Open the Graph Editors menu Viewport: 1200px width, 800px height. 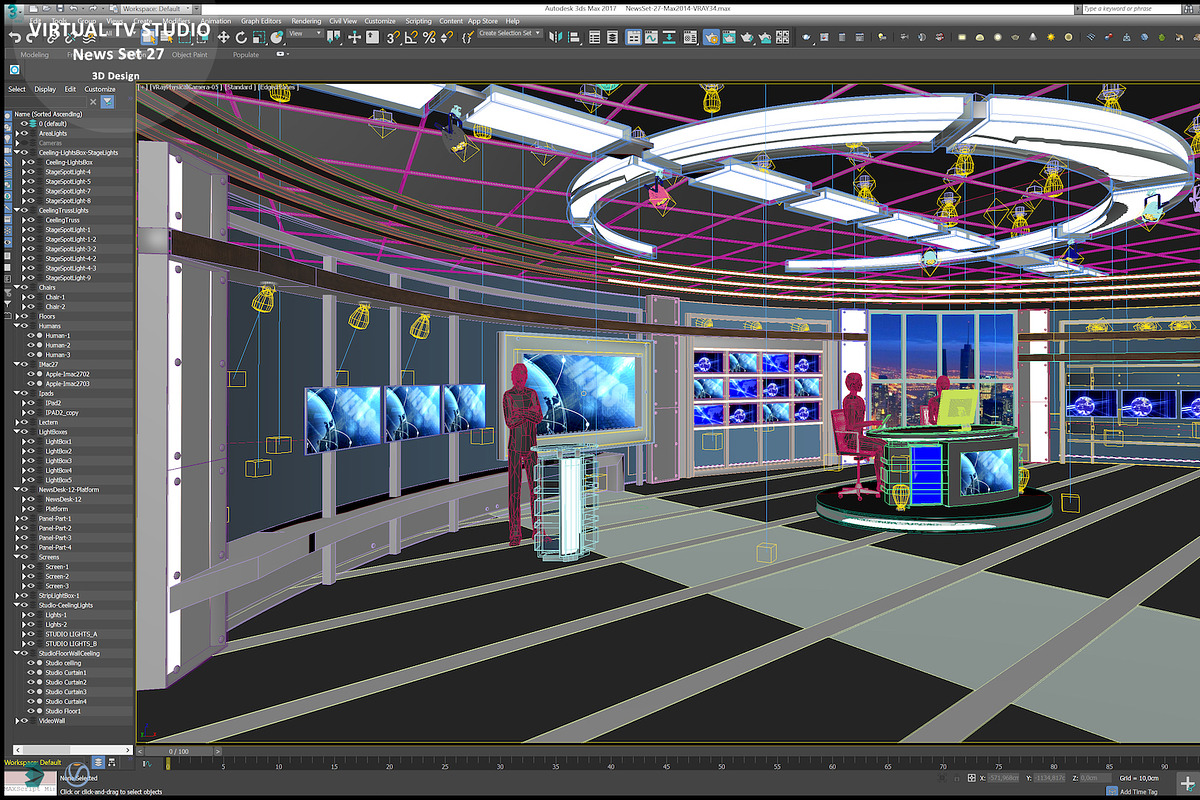(261, 21)
